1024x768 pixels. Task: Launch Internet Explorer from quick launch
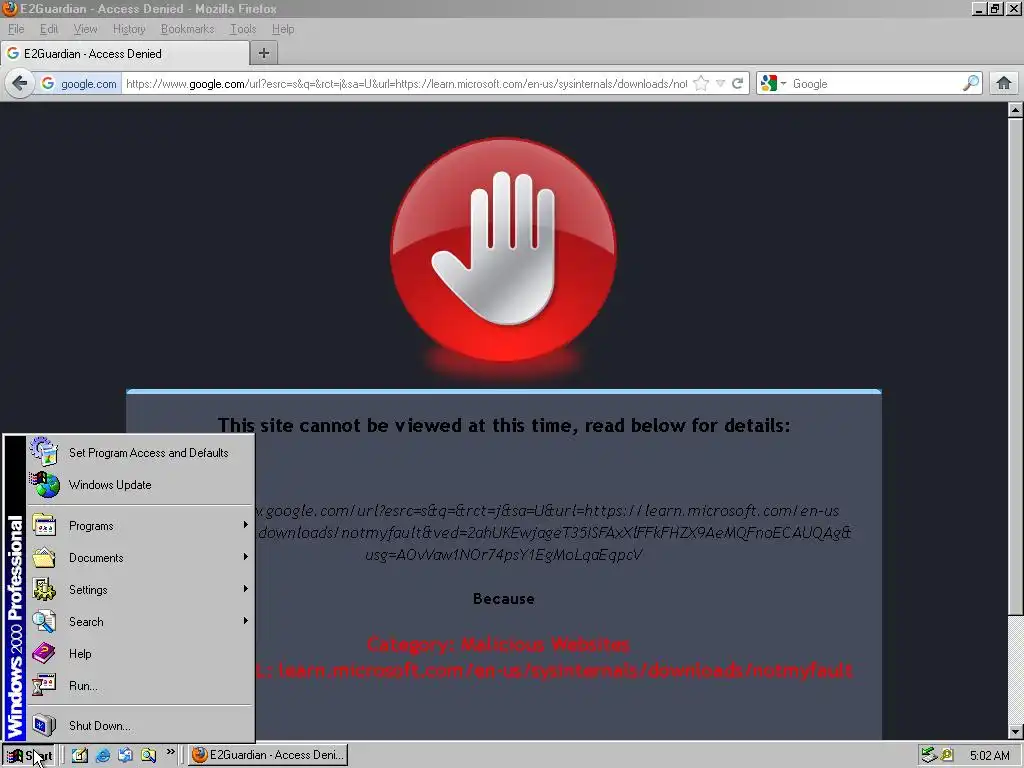(103, 755)
